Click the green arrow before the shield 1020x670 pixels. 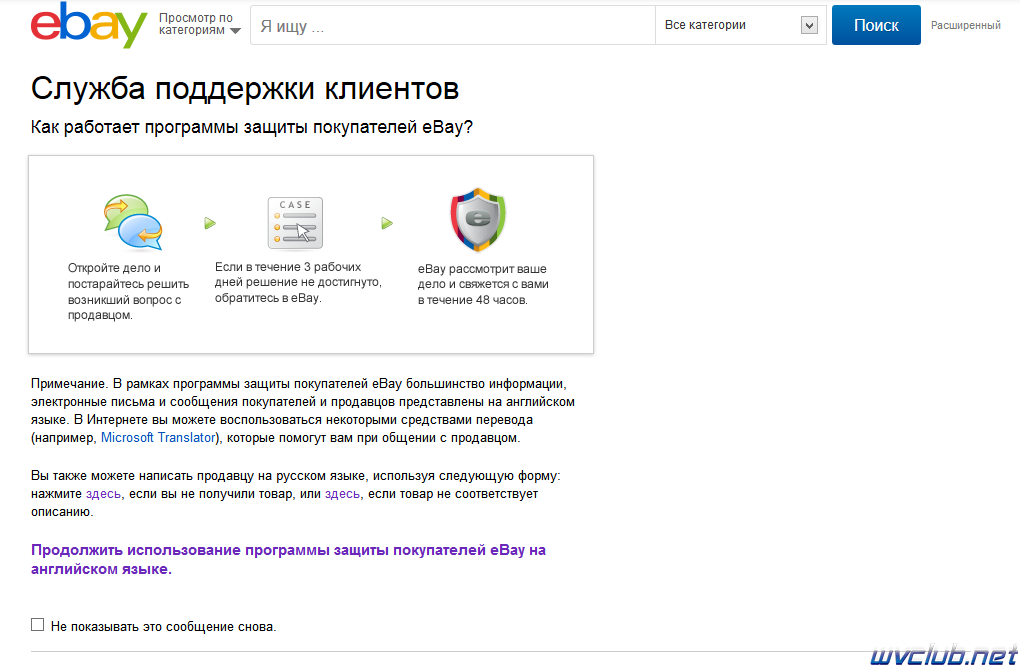pyautogui.click(x=387, y=223)
